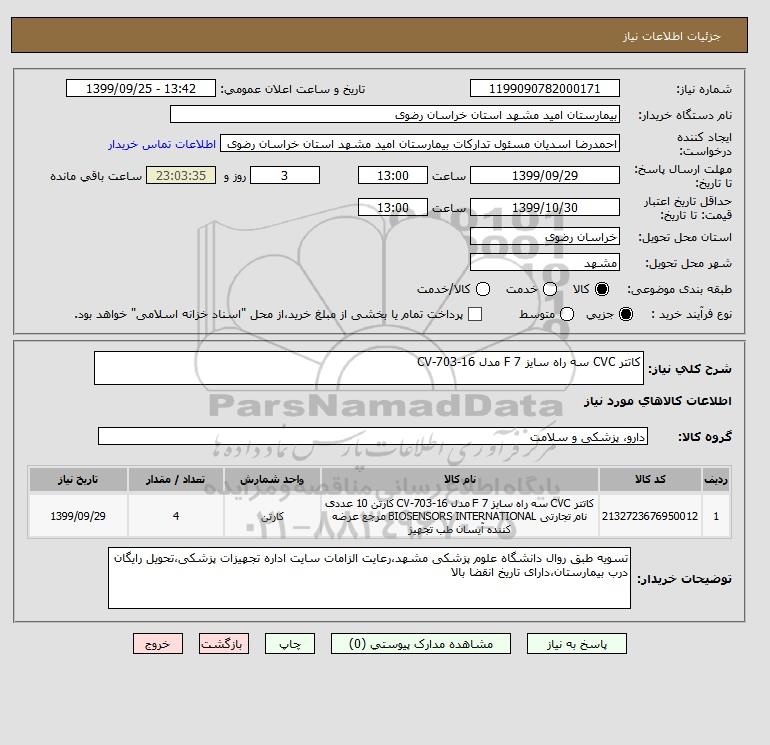
Task: Click the price validity date 1399/10/30 field
Action: 545,207
